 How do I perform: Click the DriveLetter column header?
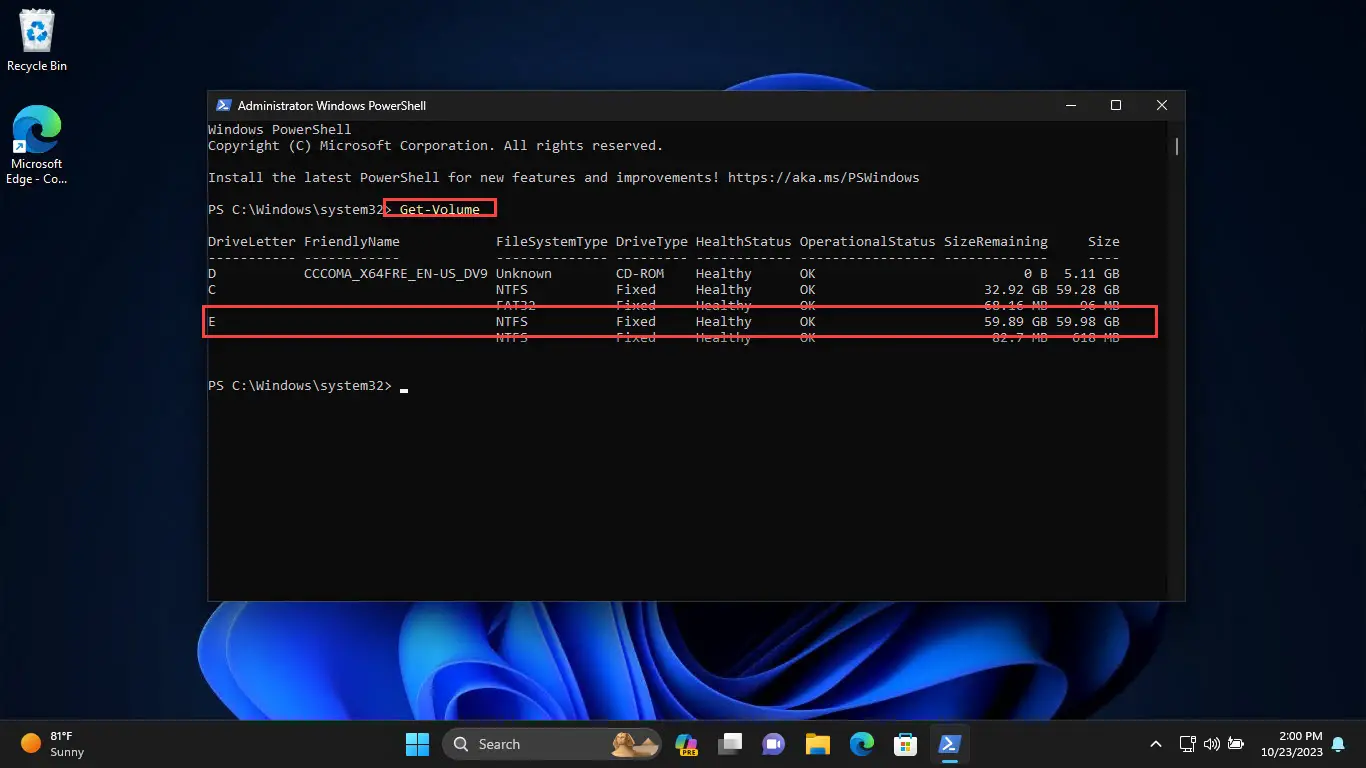coord(252,241)
